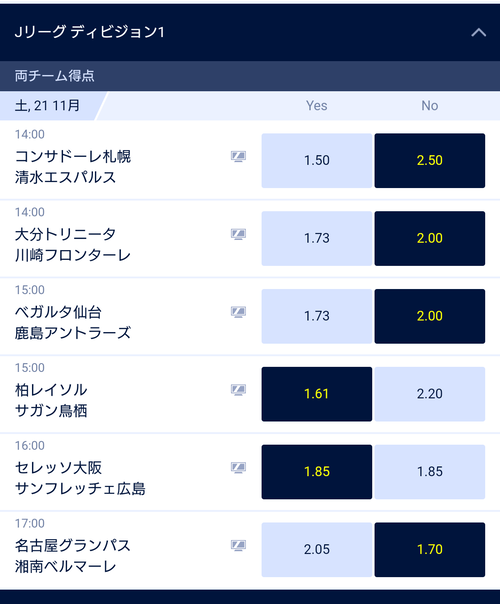Select the 土, 21 11月 date tab
The width and height of the screenshot is (500, 604).
(48, 106)
